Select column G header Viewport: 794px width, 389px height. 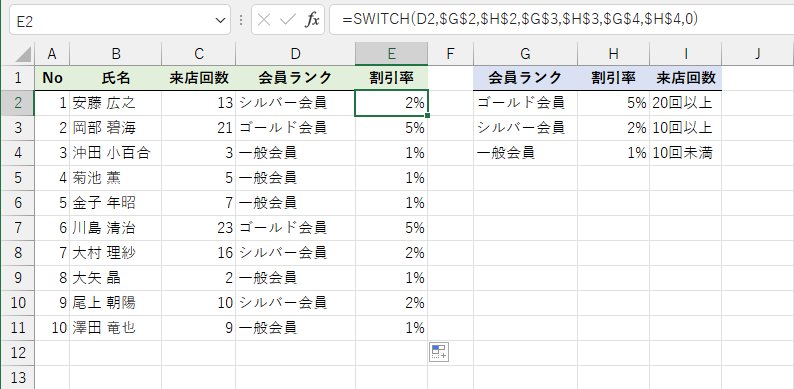(526, 54)
